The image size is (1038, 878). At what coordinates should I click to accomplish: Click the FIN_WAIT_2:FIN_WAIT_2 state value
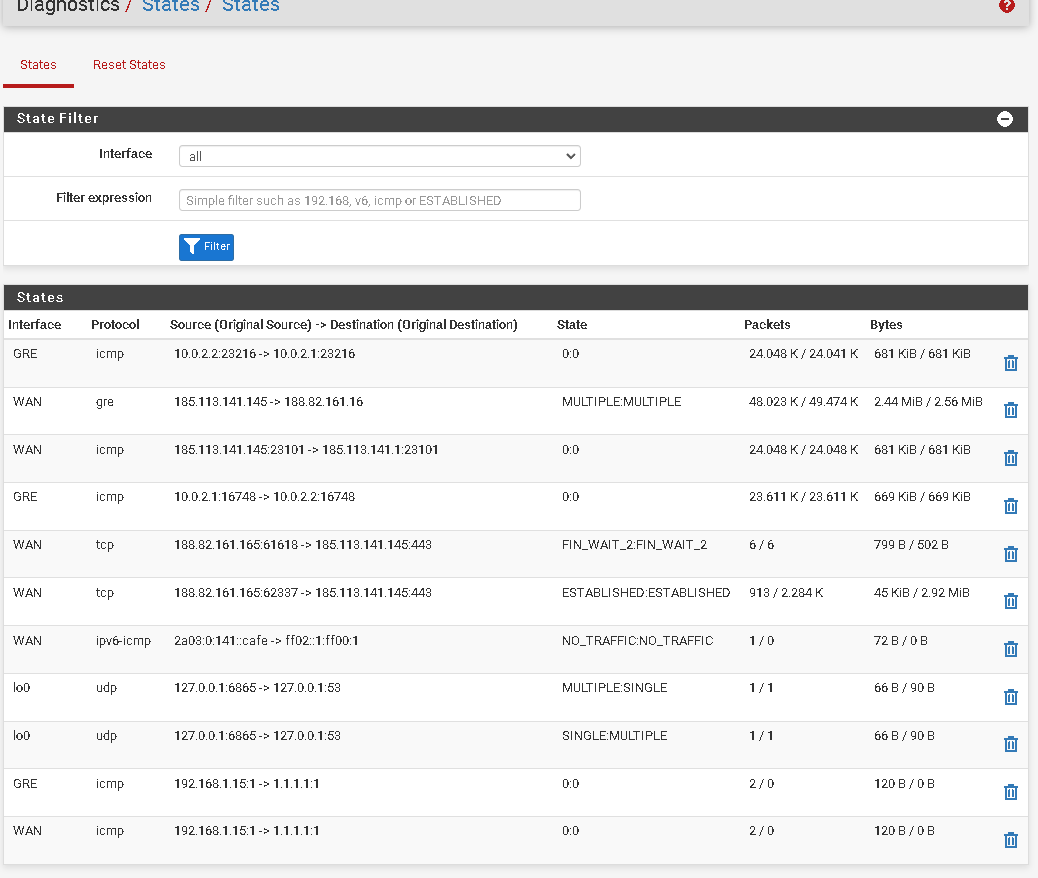[x=634, y=545]
